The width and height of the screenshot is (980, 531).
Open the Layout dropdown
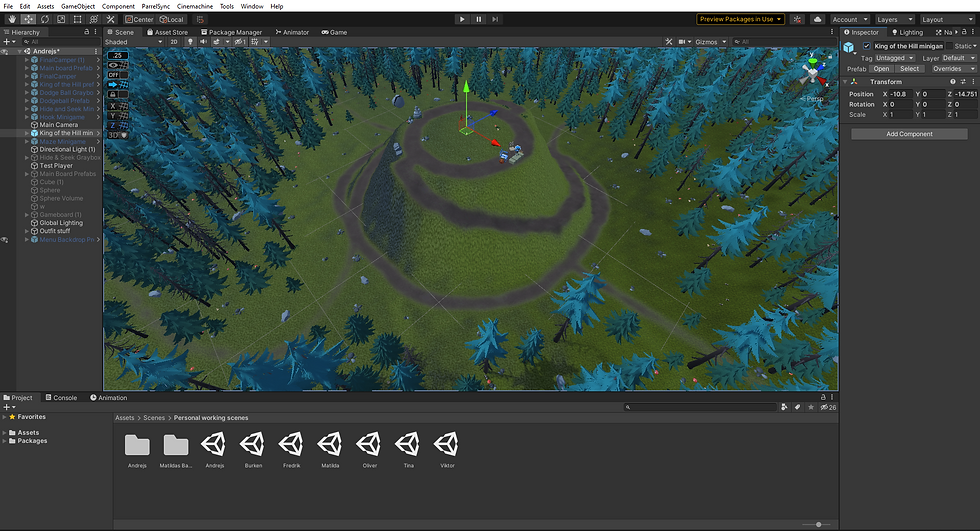(948, 19)
